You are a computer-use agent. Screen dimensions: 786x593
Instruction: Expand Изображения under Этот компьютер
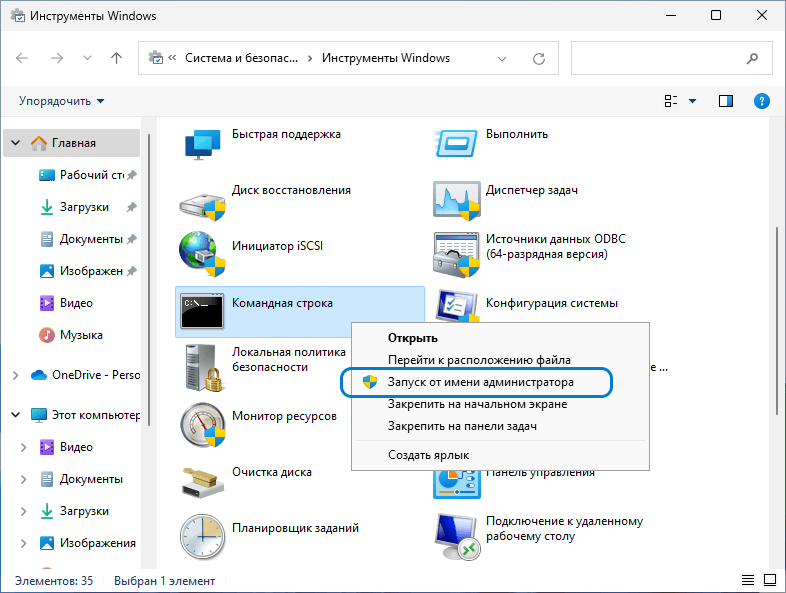(x=23, y=543)
